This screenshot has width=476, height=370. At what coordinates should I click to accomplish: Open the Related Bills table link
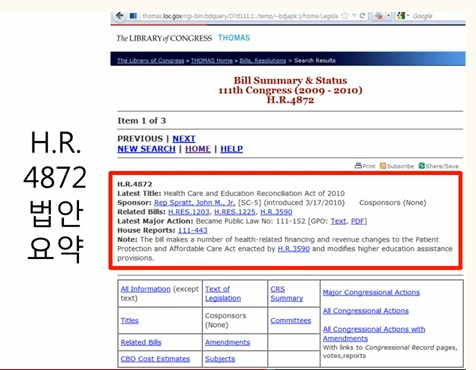point(141,342)
